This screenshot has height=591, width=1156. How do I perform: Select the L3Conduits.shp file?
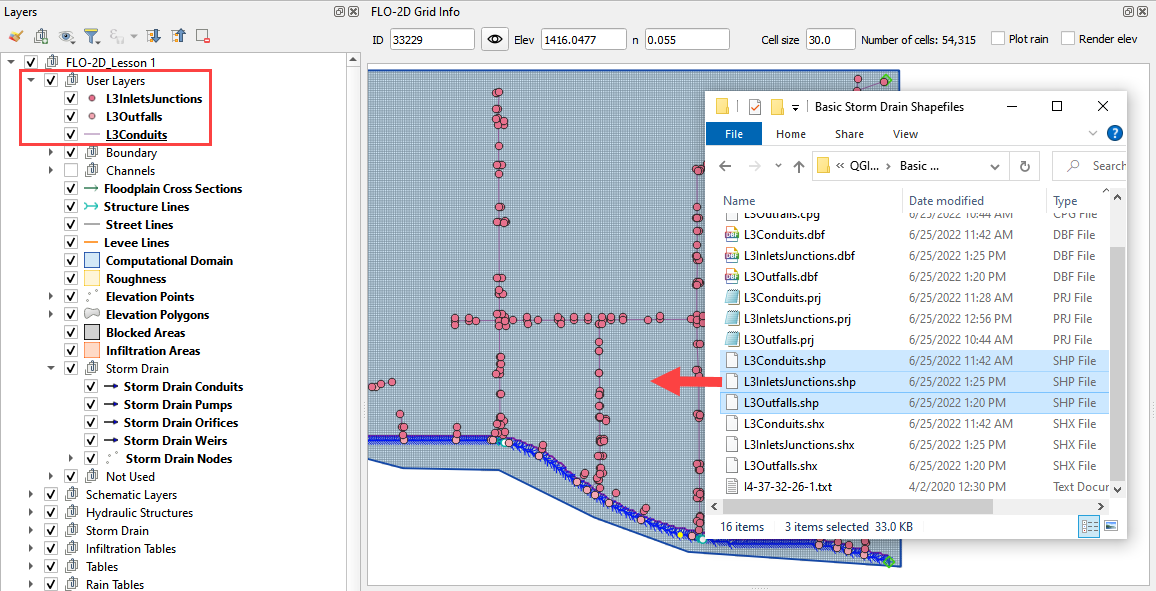[784, 361]
